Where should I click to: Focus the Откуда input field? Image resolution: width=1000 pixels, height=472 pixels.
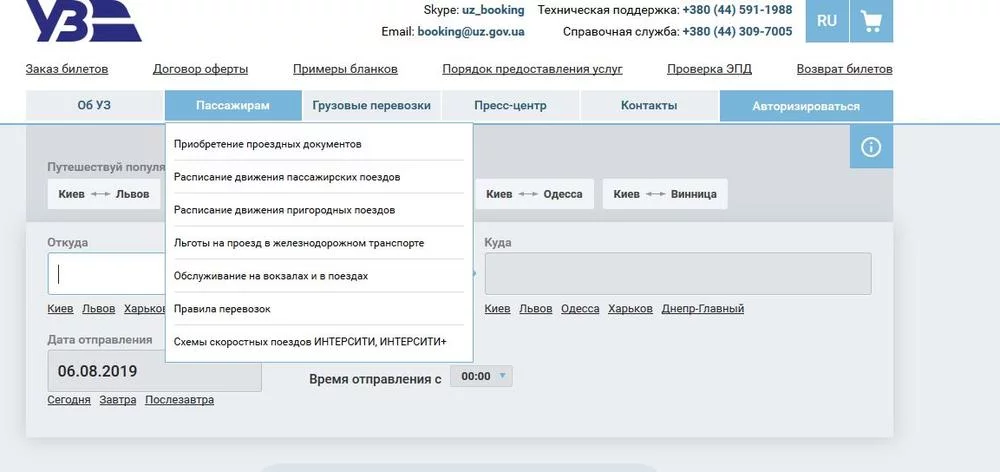[x=107, y=274]
